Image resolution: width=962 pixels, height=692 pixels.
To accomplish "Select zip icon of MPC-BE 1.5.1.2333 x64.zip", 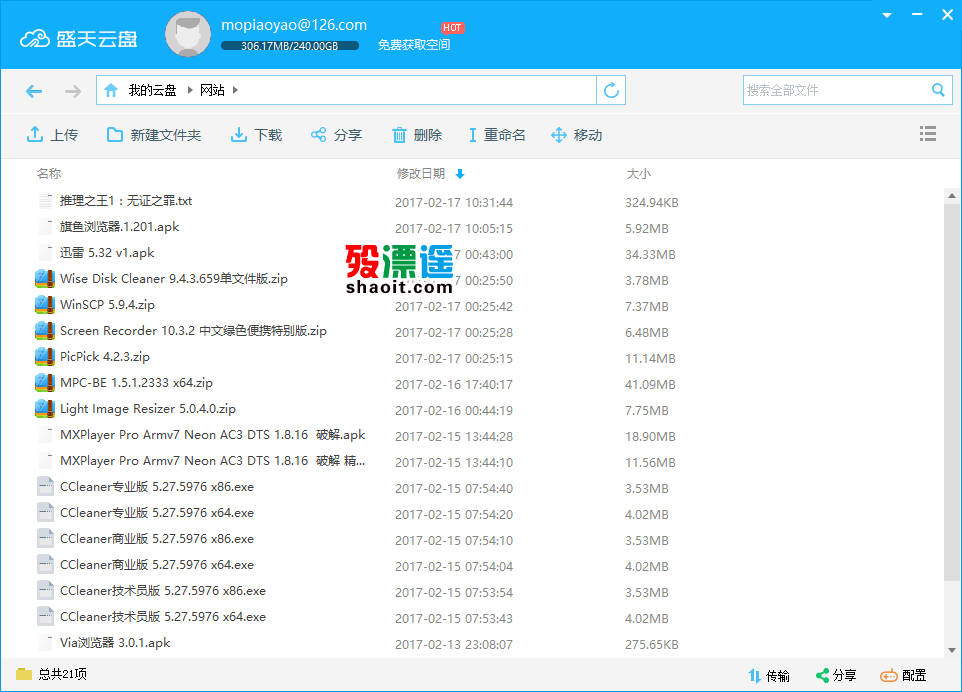I will tap(45, 382).
